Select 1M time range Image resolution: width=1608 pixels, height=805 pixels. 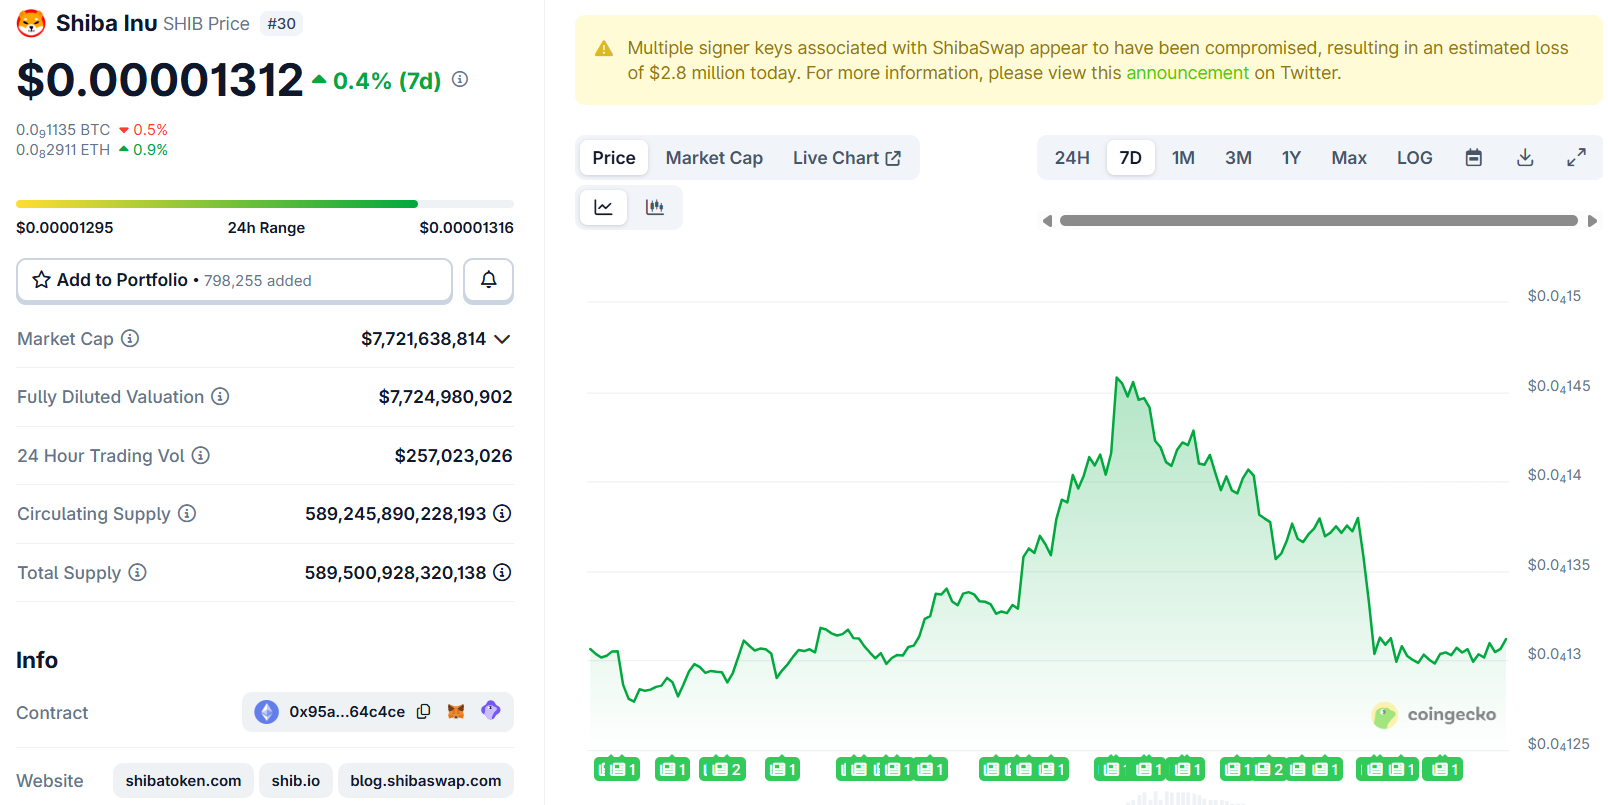click(x=1184, y=158)
